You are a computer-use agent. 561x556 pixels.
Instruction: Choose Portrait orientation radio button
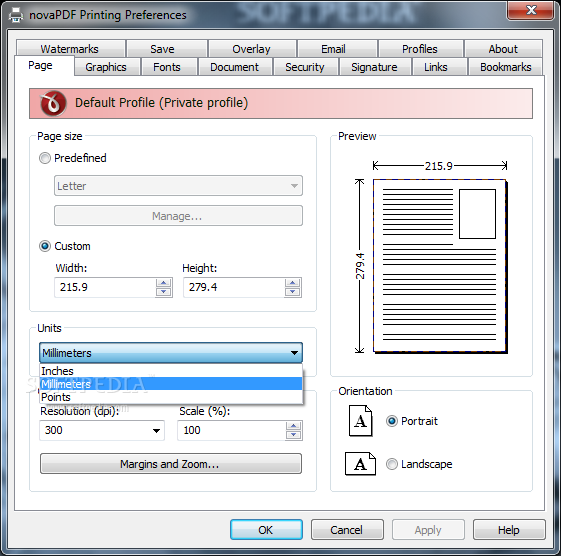tap(392, 421)
